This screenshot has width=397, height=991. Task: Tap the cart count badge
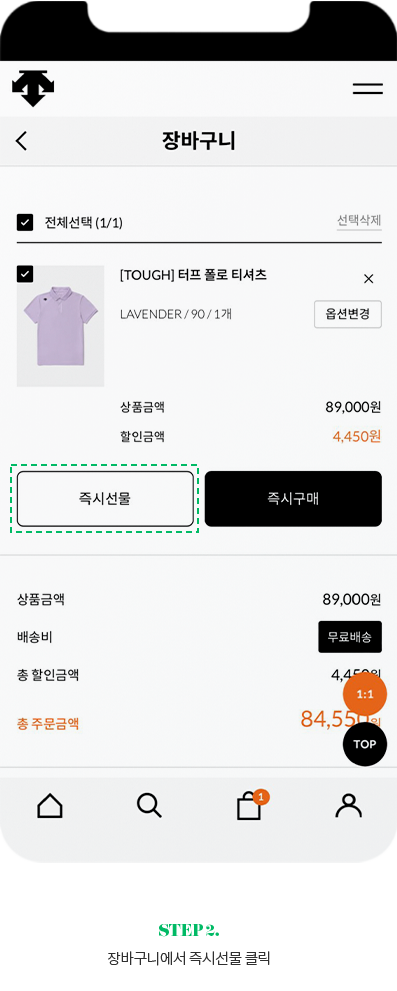(x=261, y=797)
